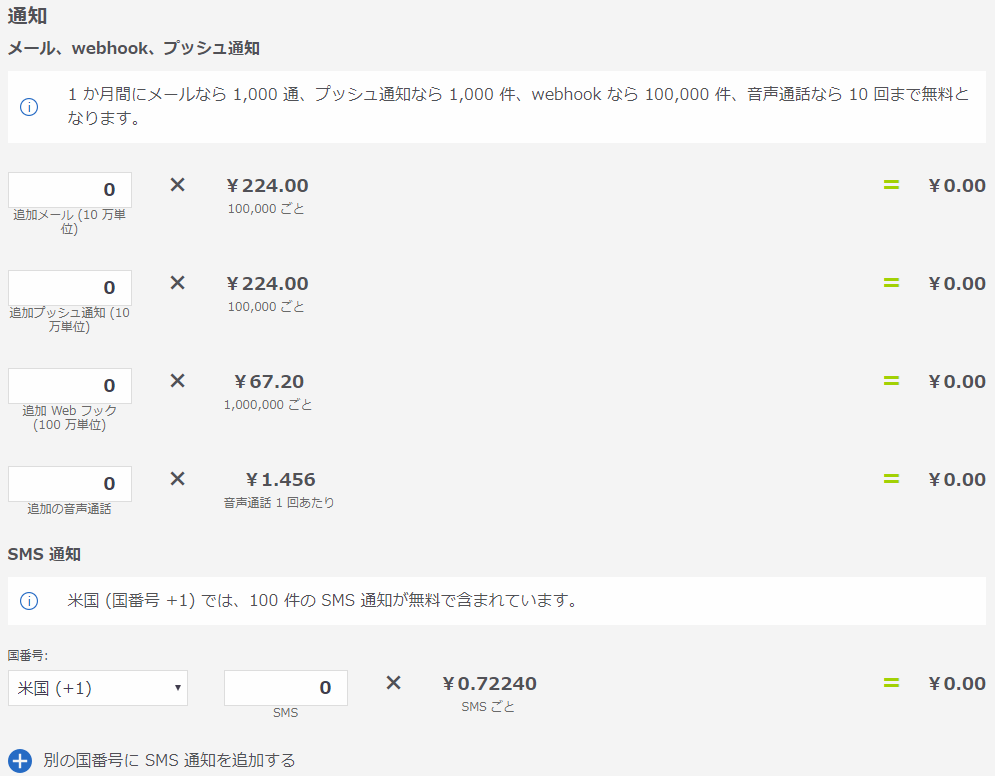Click the multiply icon beside additional emails row
Image resolution: width=995 pixels, height=776 pixels.
tap(177, 185)
